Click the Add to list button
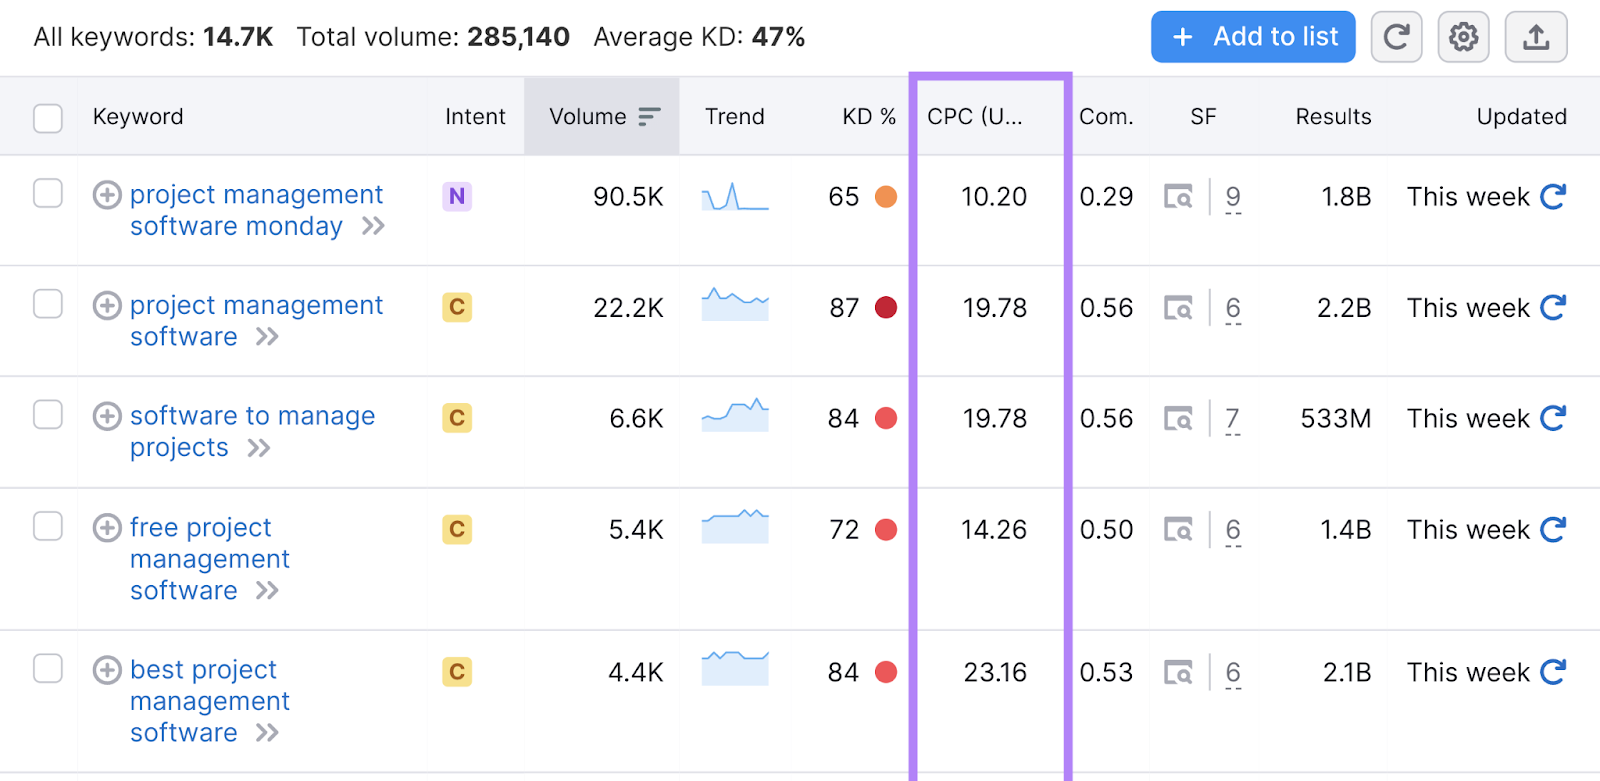1600x781 pixels. (1253, 37)
